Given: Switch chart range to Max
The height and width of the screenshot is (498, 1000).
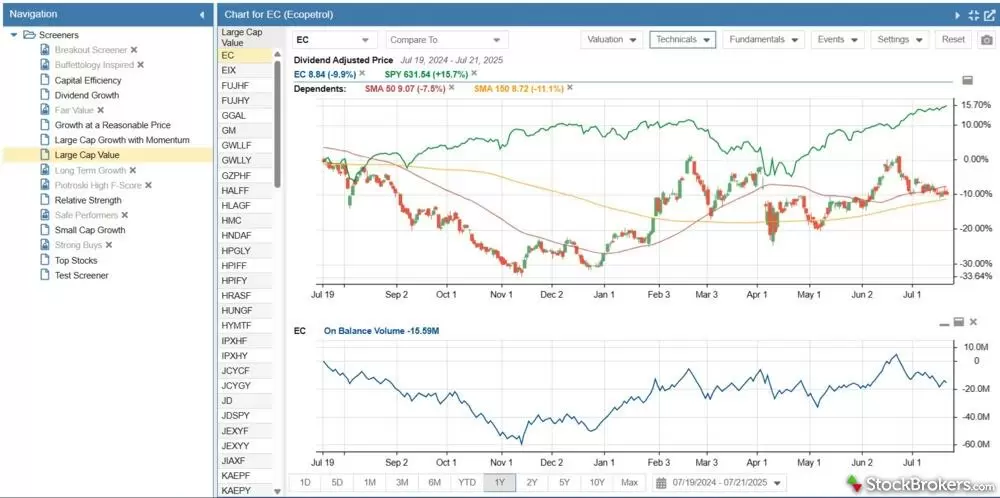Looking at the screenshot, I should (x=629, y=483).
